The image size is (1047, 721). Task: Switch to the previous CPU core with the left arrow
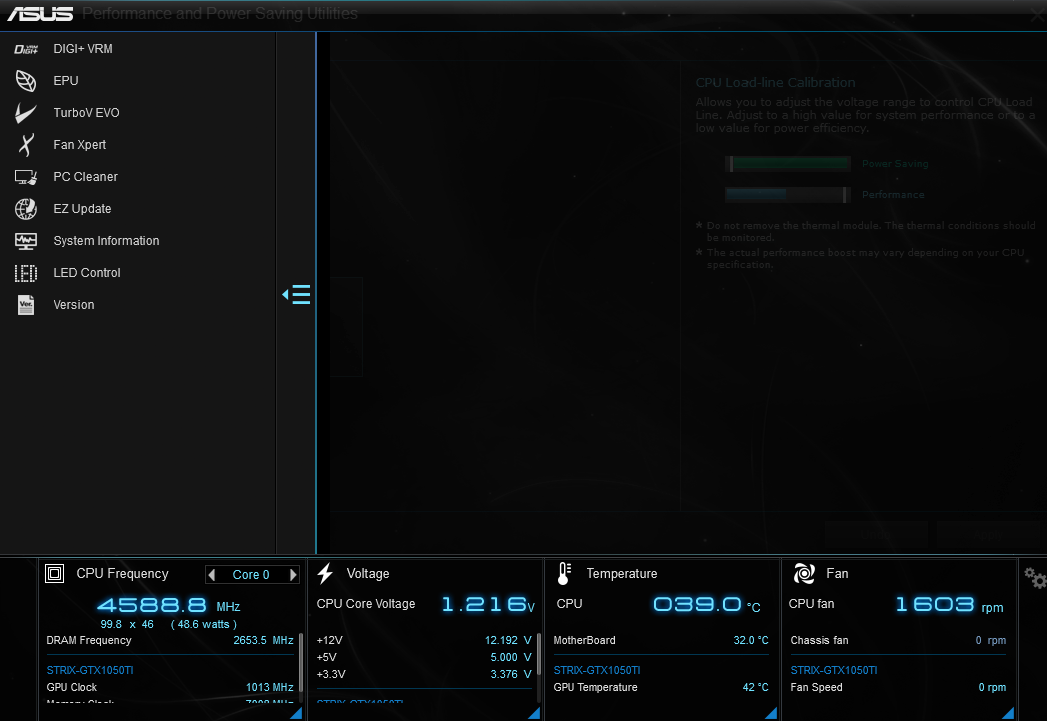212,575
